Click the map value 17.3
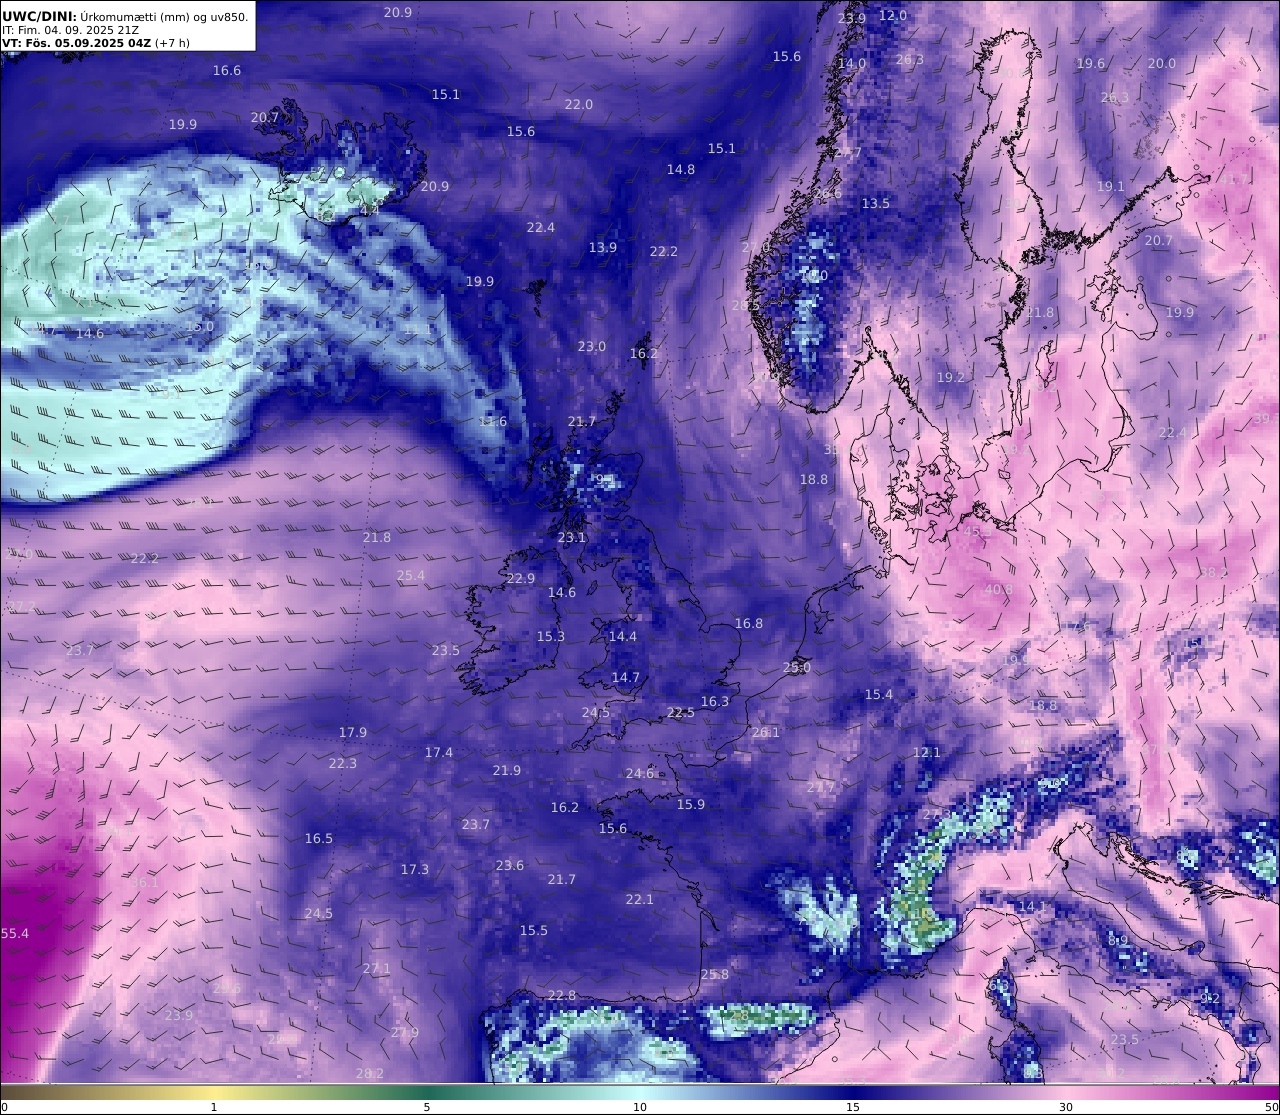Image resolution: width=1280 pixels, height=1115 pixels. tap(415, 870)
